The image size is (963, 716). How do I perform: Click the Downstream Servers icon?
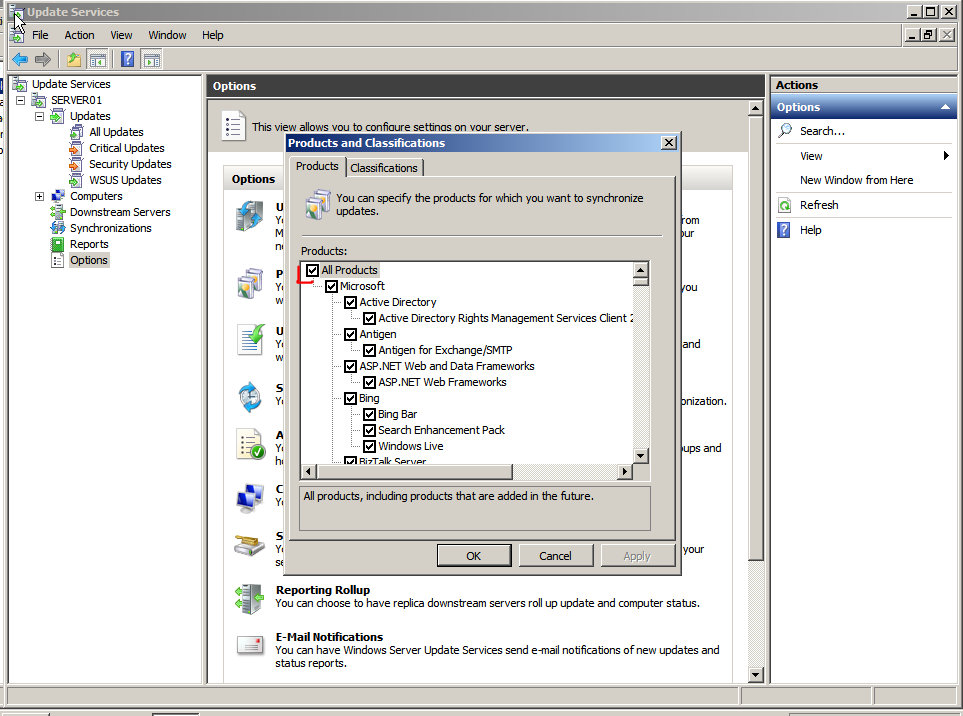[58, 212]
